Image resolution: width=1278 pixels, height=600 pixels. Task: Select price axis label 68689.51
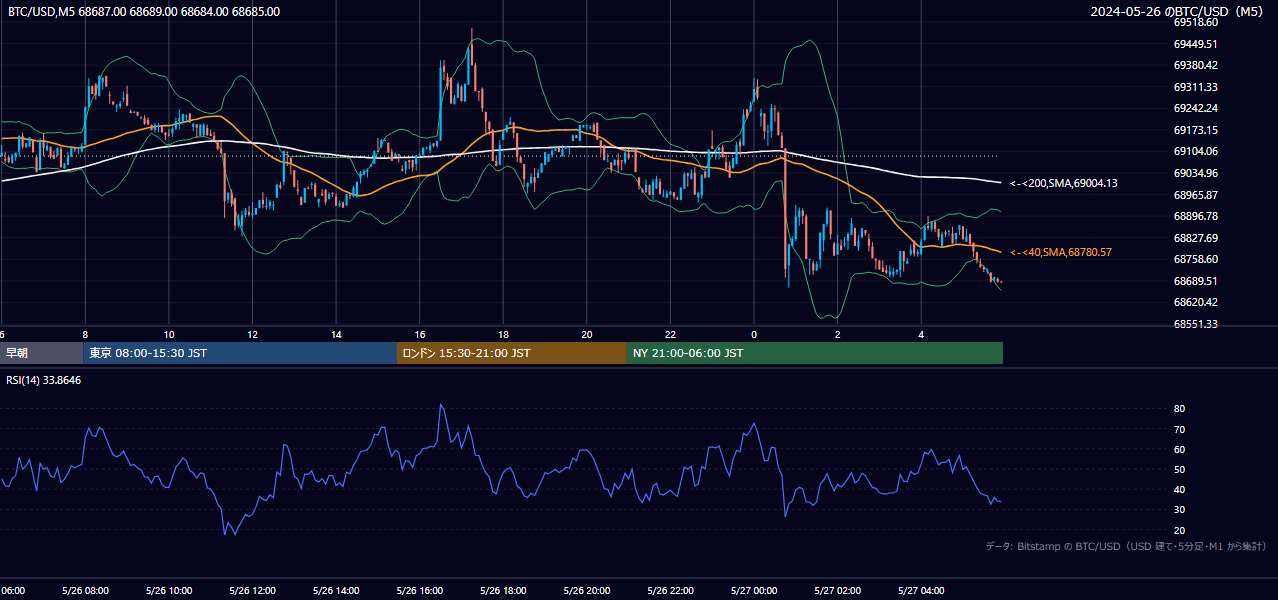pyautogui.click(x=1195, y=281)
